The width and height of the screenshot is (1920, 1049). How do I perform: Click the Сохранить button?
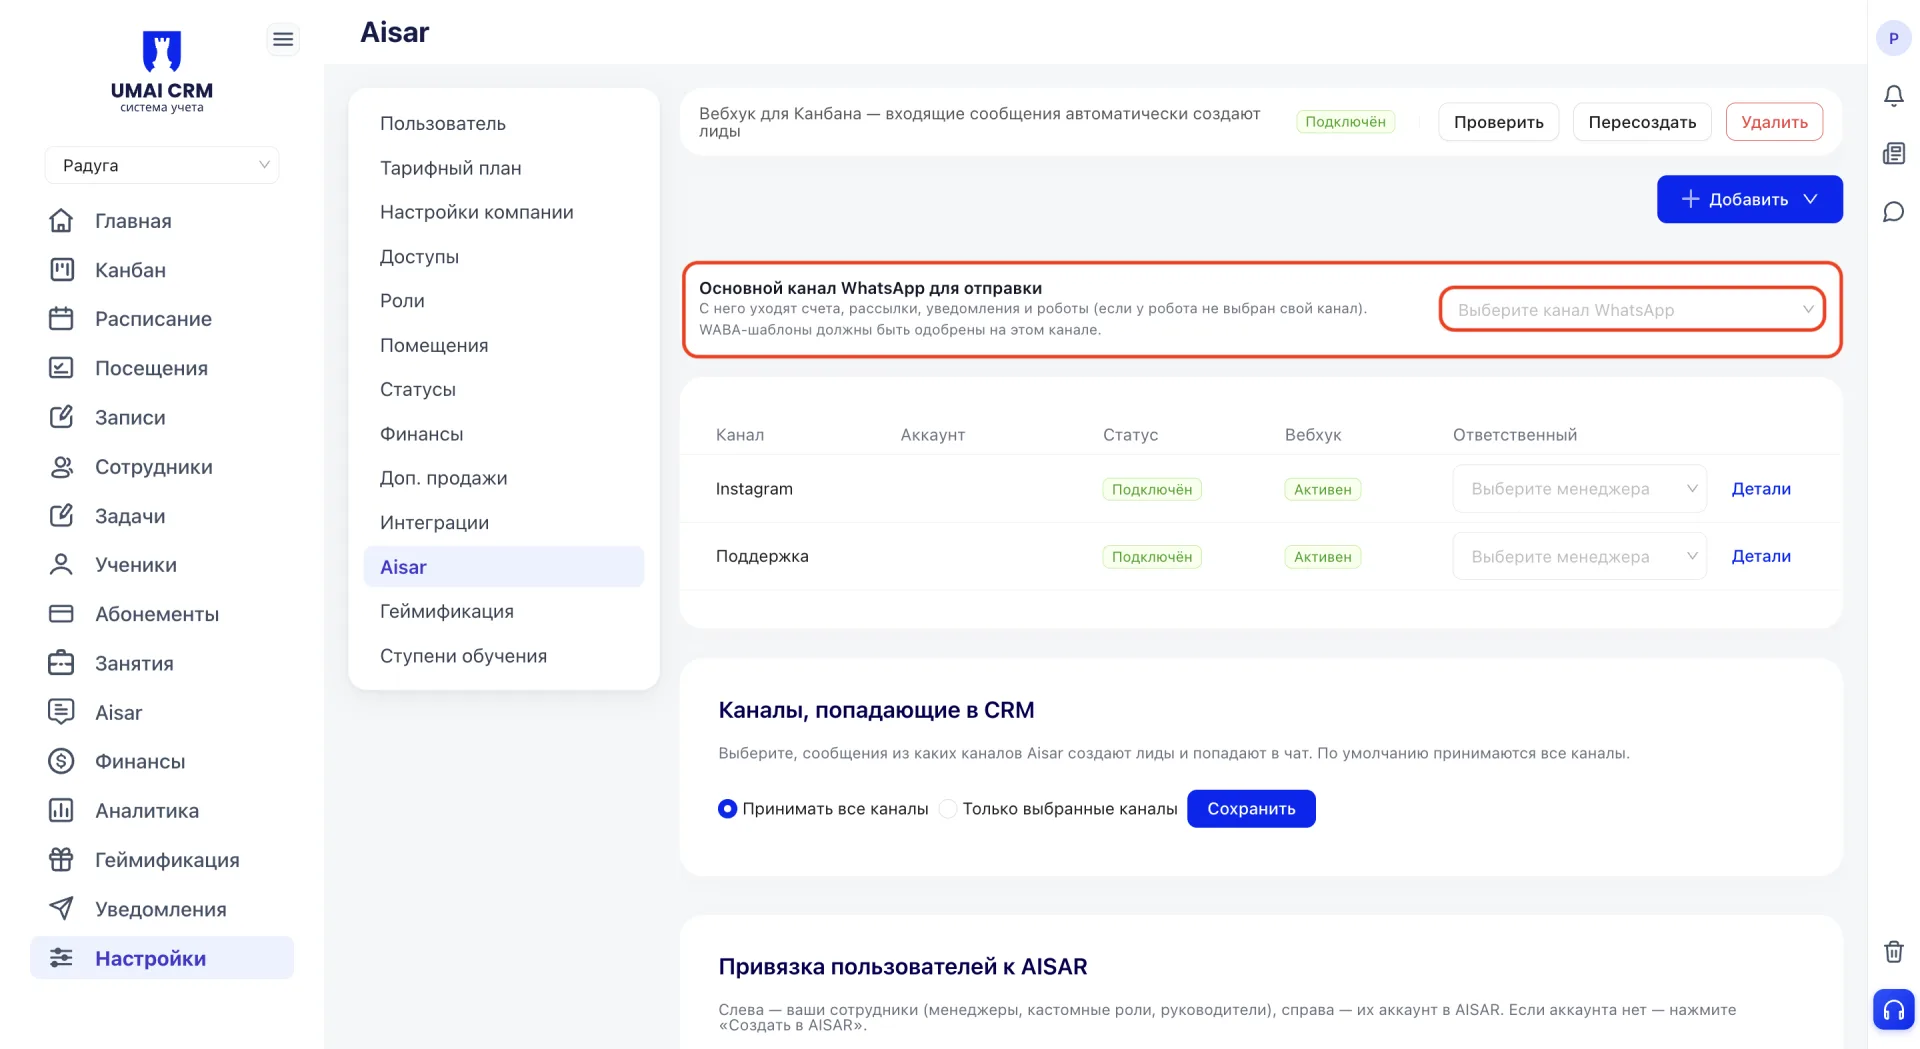click(x=1251, y=808)
